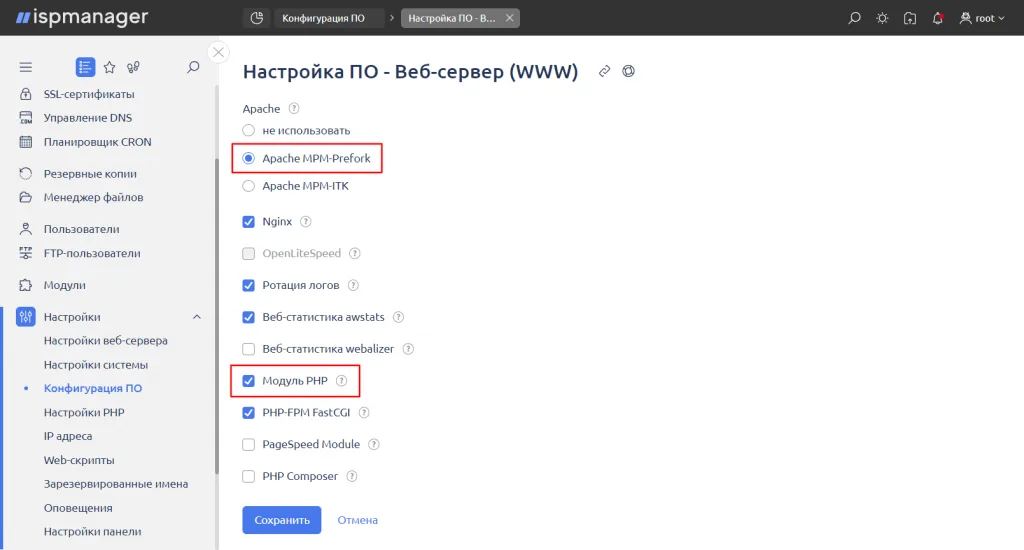Go to Зарезервированные имена
The width and height of the screenshot is (1024, 550).
tap(116, 484)
